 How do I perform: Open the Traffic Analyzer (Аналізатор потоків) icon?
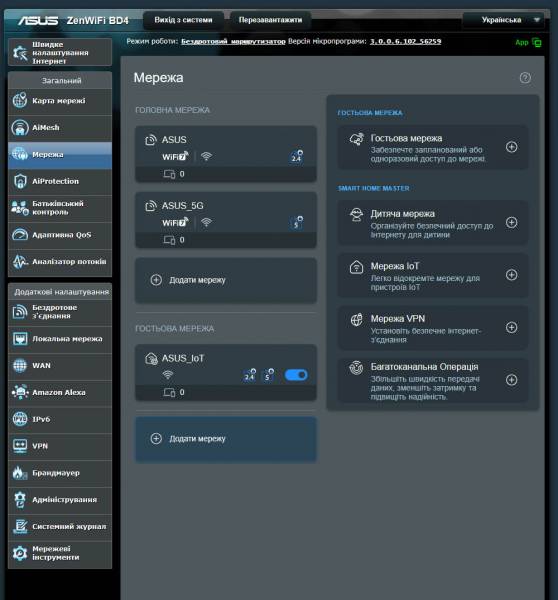click(x=20, y=261)
